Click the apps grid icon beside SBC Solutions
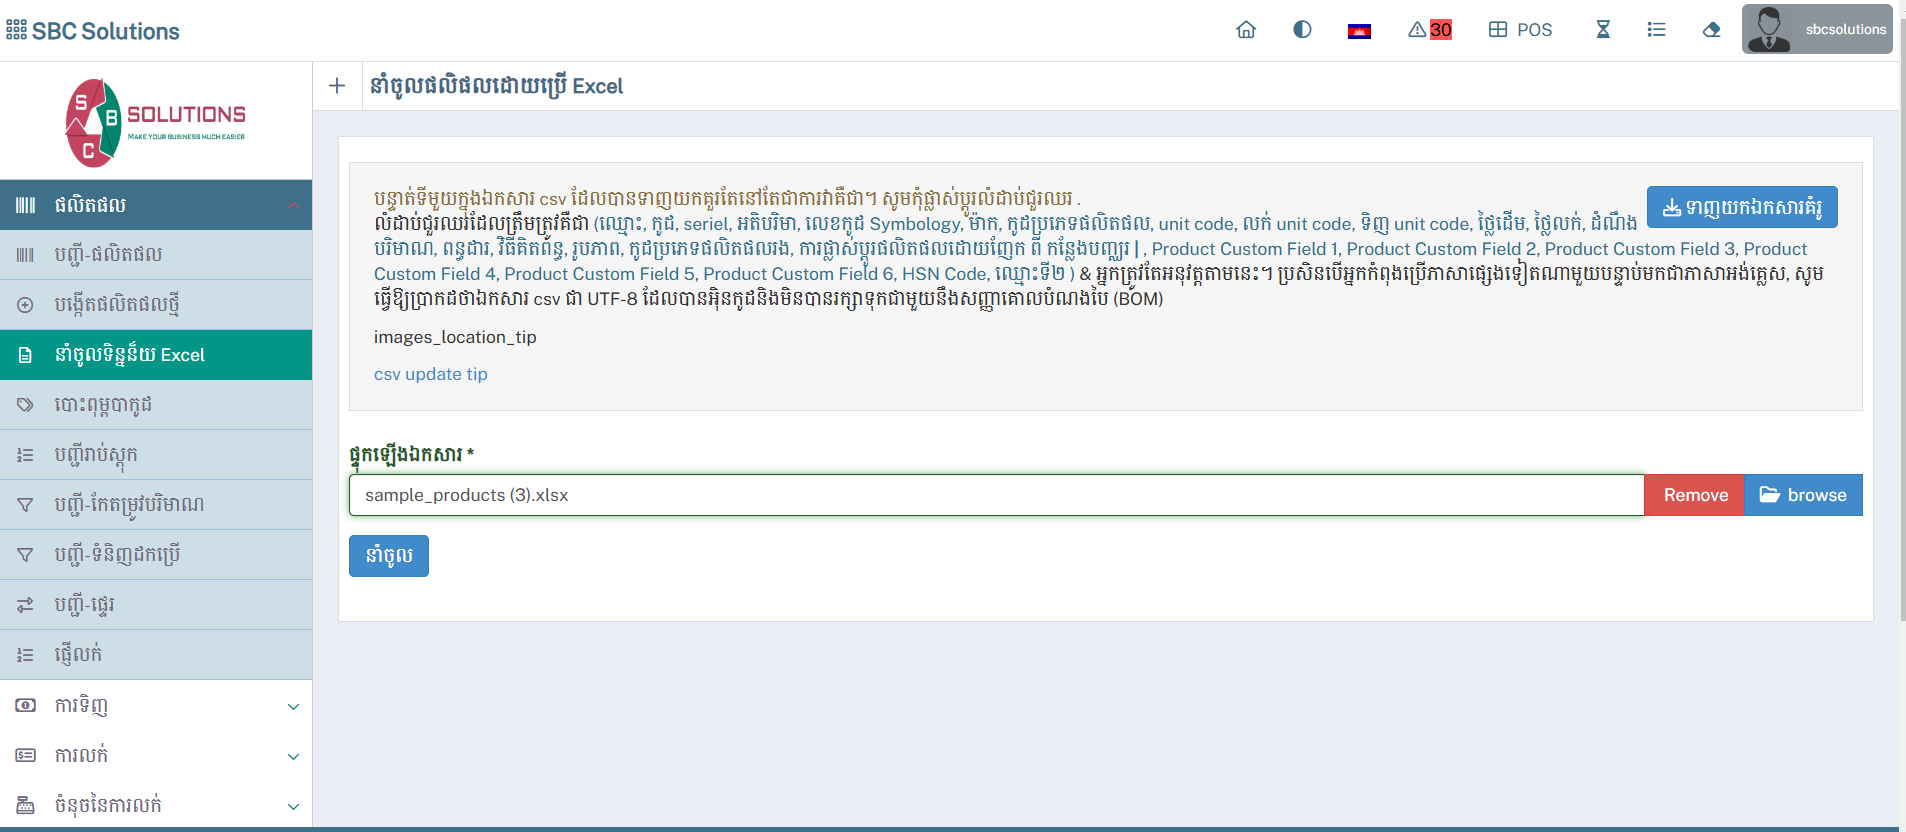This screenshot has width=1906, height=832. point(16,30)
